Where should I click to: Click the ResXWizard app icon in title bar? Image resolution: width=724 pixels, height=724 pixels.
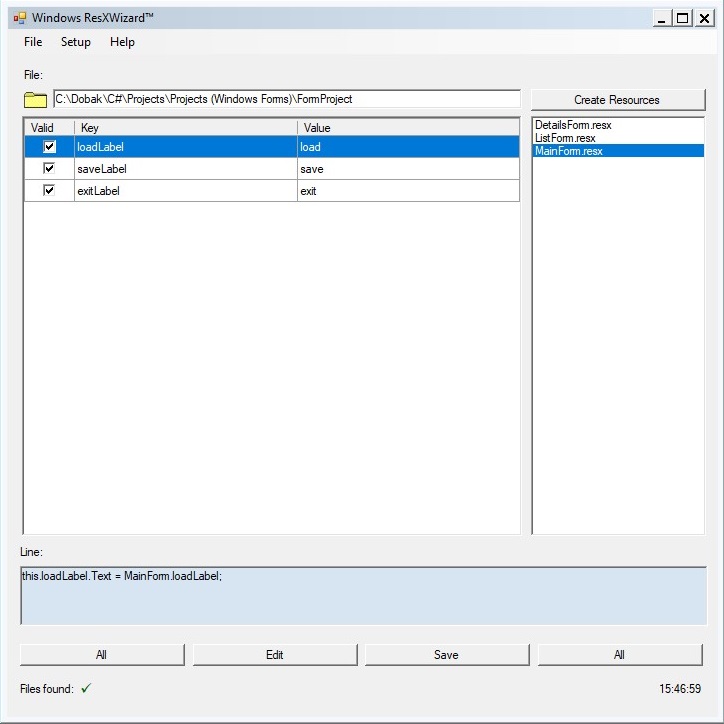point(19,18)
